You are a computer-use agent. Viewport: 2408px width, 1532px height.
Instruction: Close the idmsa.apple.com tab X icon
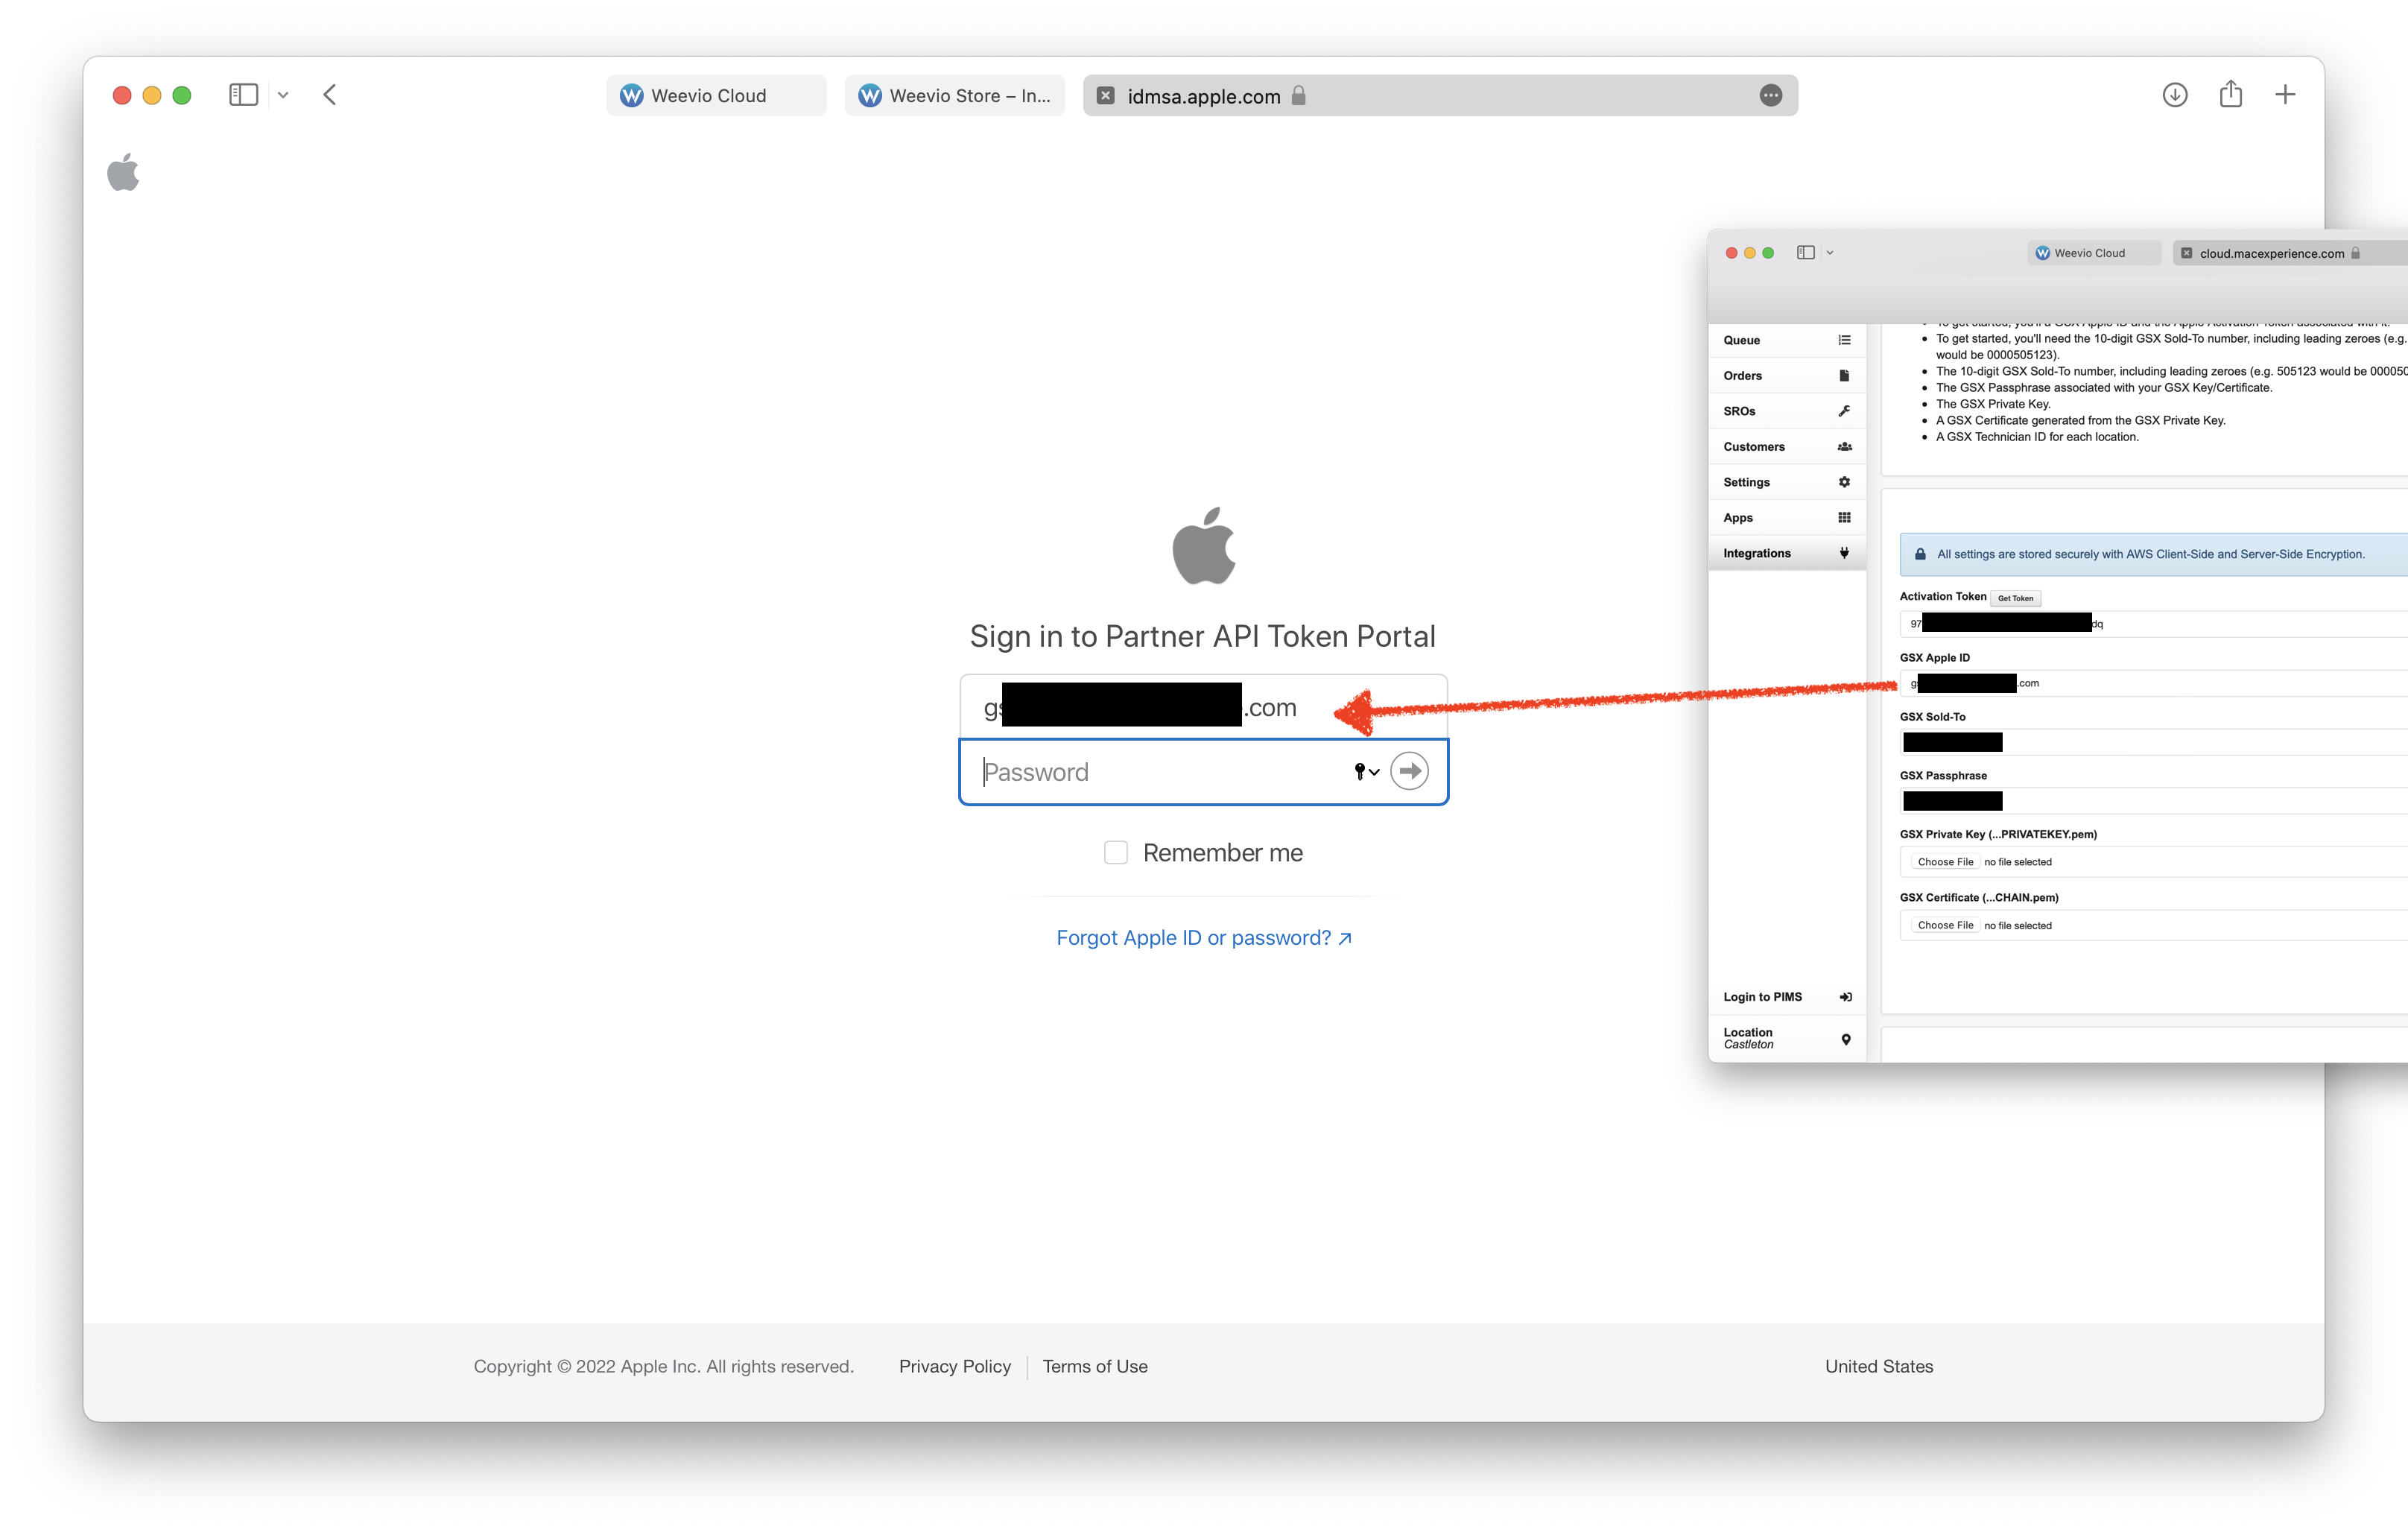[x=1105, y=96]
